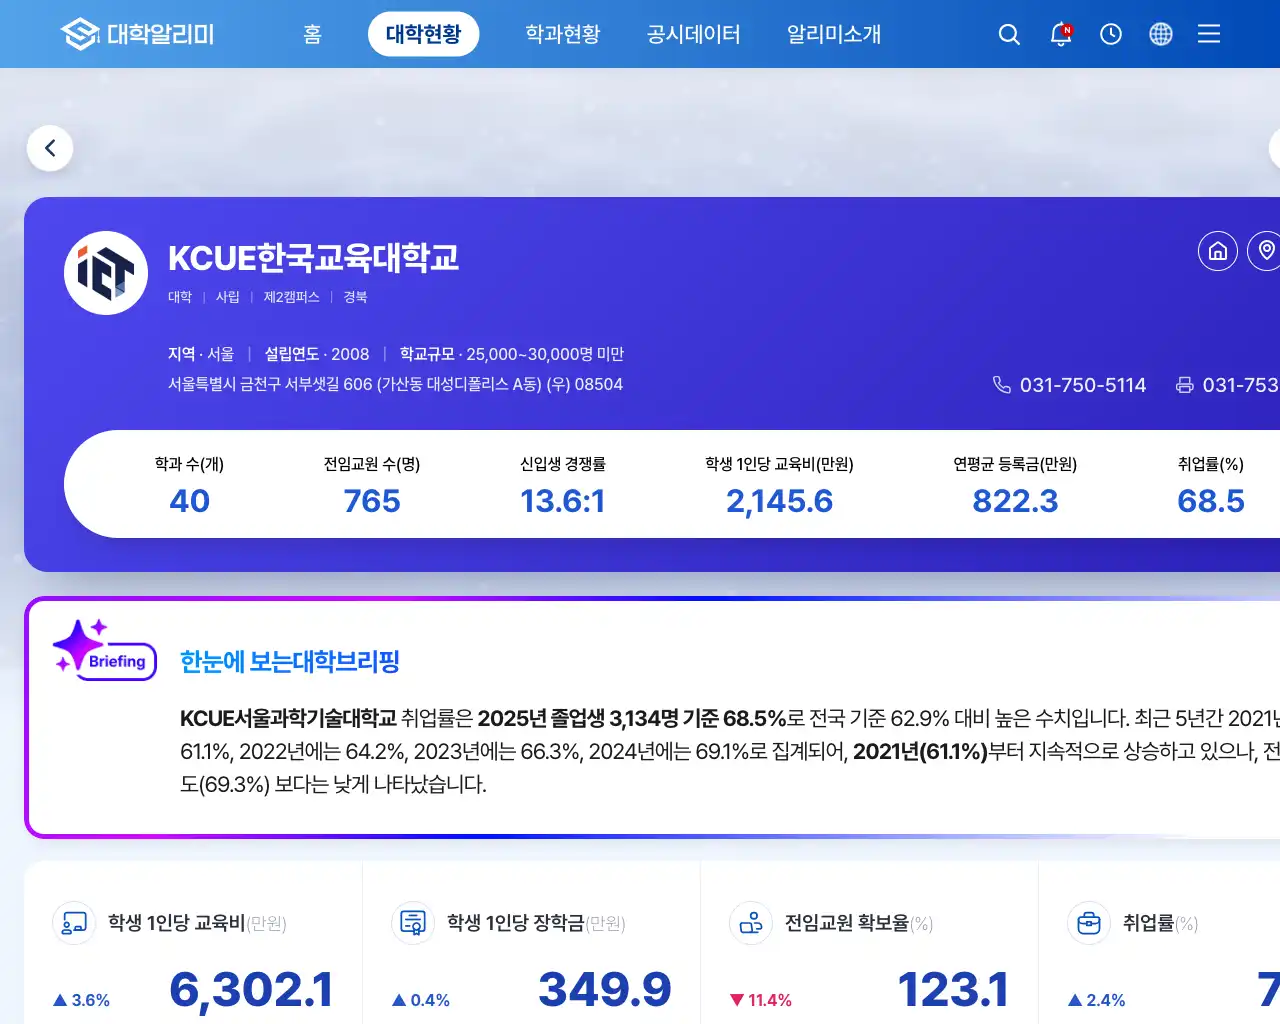This screenshot has height=1024, width=1280.
Task: Open the notification bell icon
Action: coord(1060,34)
